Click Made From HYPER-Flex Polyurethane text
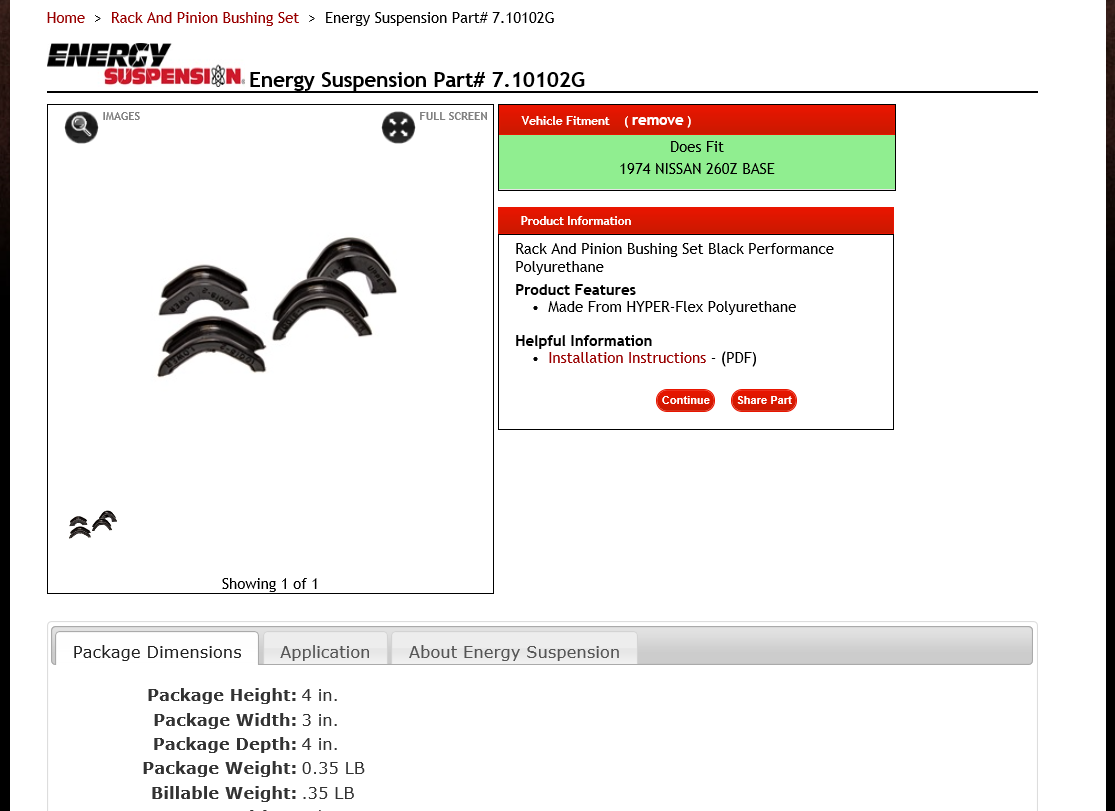The height and width of the screenshot is (811, 1115). (671, 307)
